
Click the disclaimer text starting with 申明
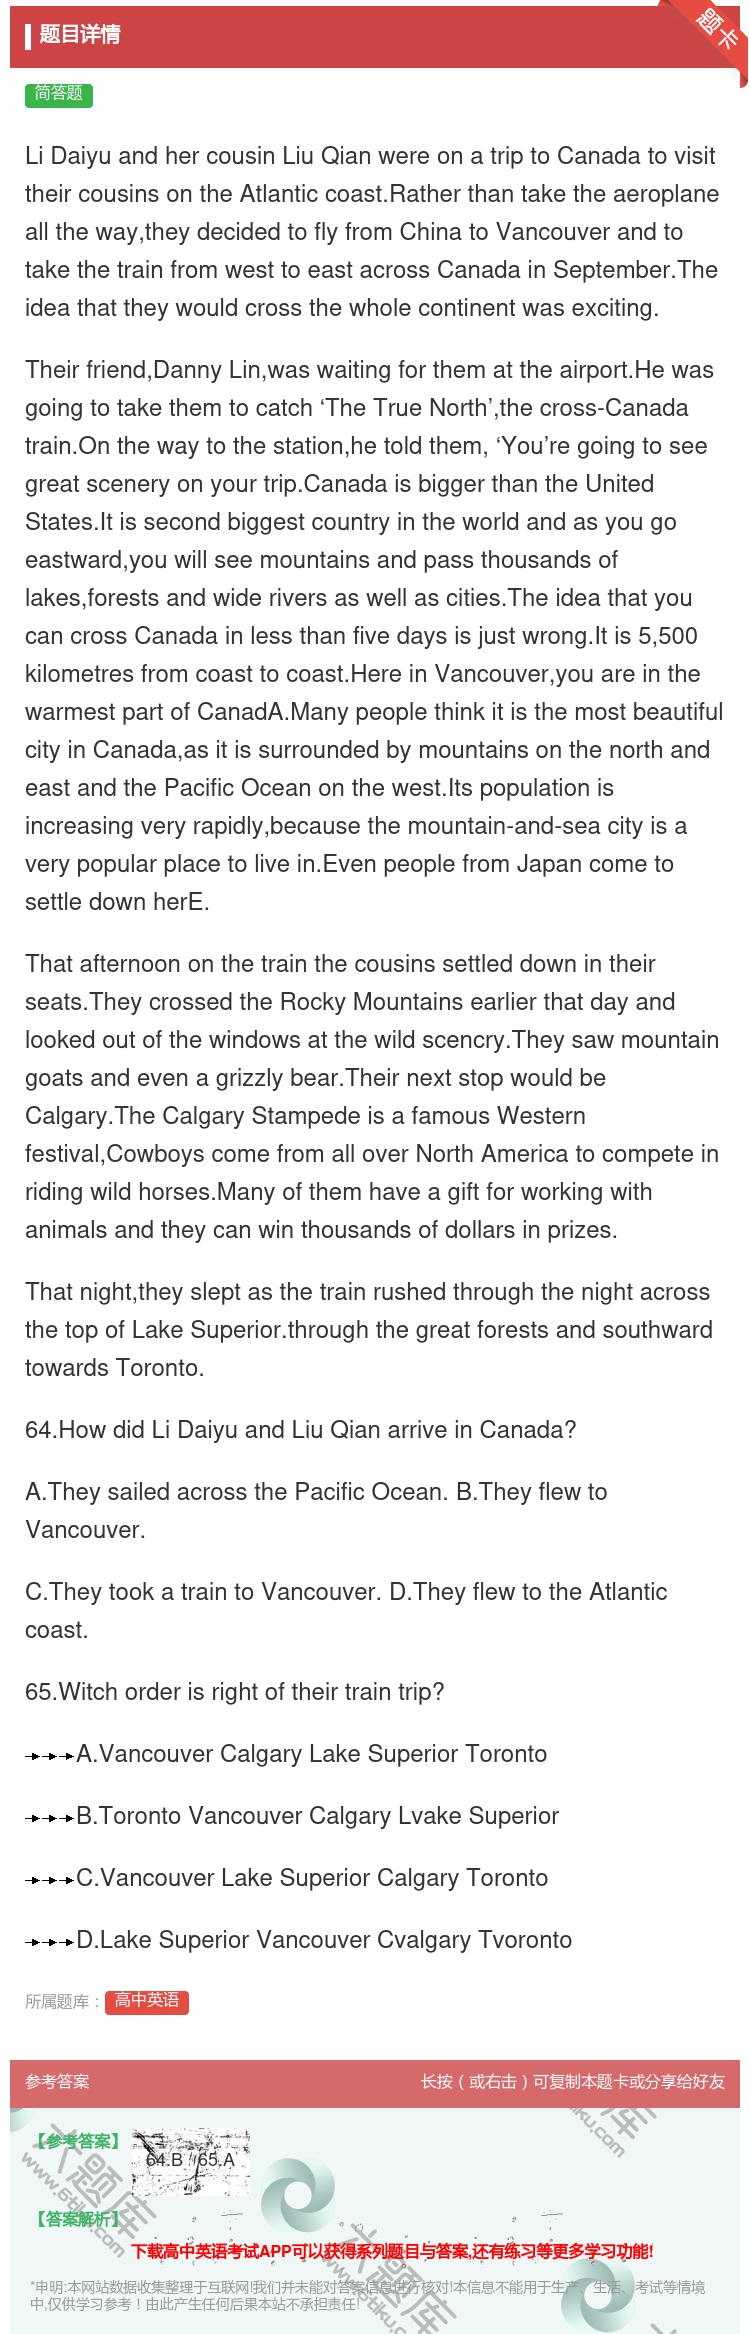[x=368, y=2295]
